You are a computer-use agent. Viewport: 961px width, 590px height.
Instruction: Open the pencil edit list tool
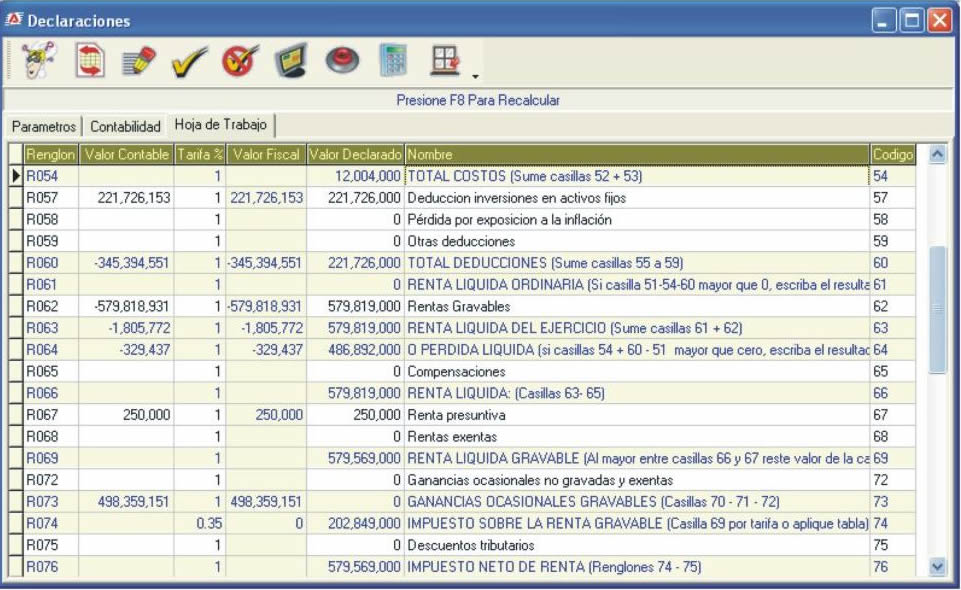point(139,60)
